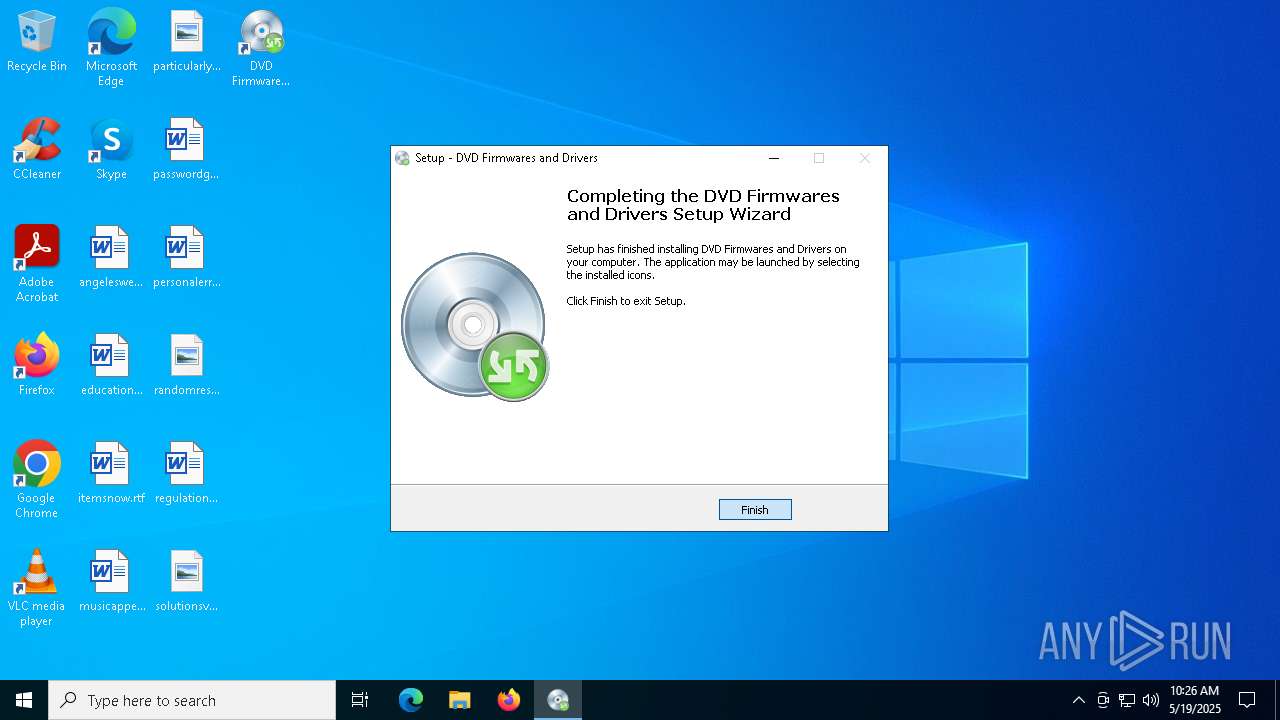Open the Action Center notifications icon

click(x=1247, y=700)
